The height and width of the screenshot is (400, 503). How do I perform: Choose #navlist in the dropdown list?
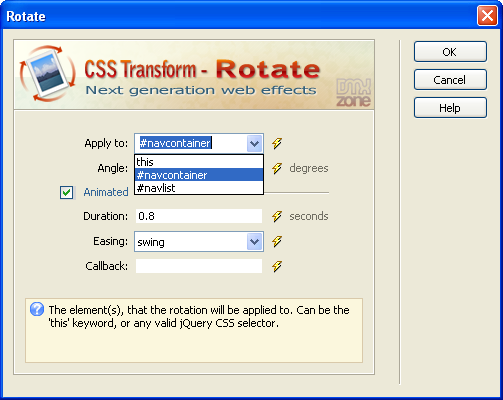click(199, 188)
